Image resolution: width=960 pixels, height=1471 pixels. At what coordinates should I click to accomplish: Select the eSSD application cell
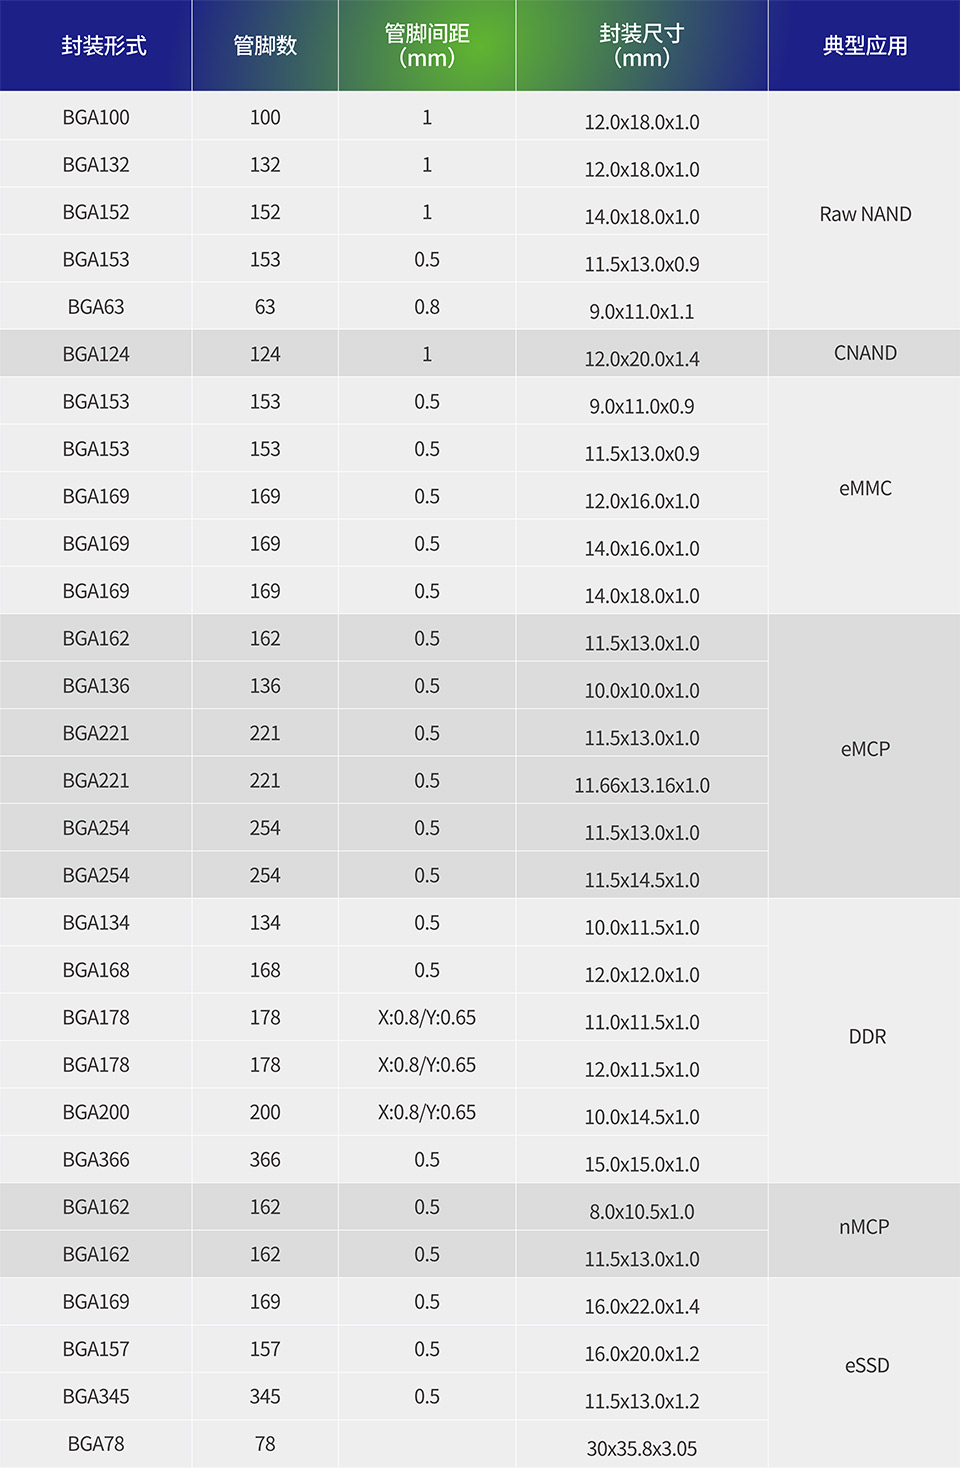867,1366
